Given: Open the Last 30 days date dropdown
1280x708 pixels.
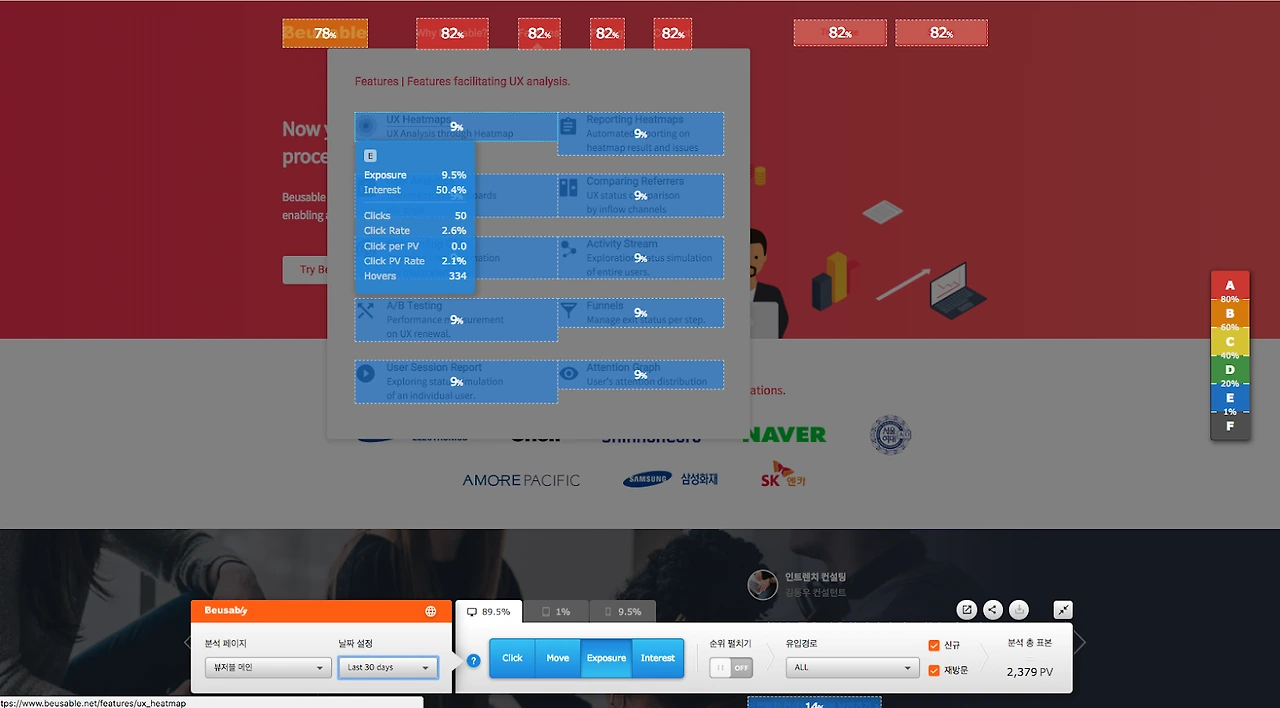Looking at the screenshot, I should [x=388, y=667].
